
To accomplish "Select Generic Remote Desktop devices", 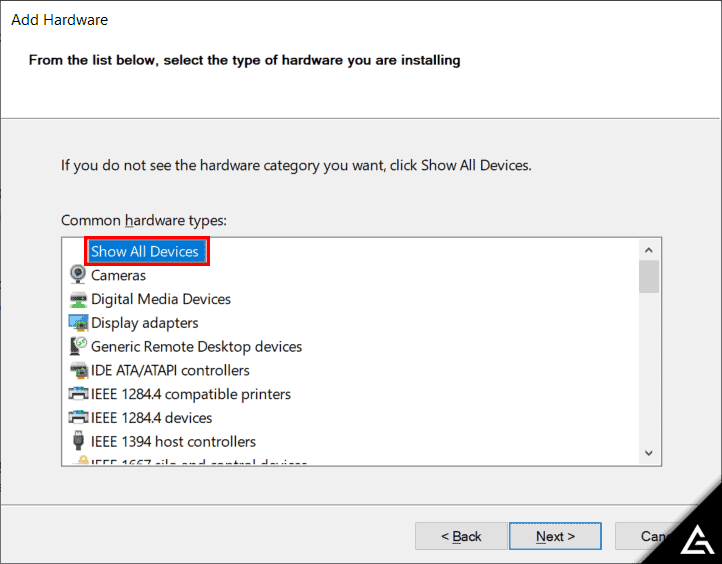I will [x=196, y=347].
